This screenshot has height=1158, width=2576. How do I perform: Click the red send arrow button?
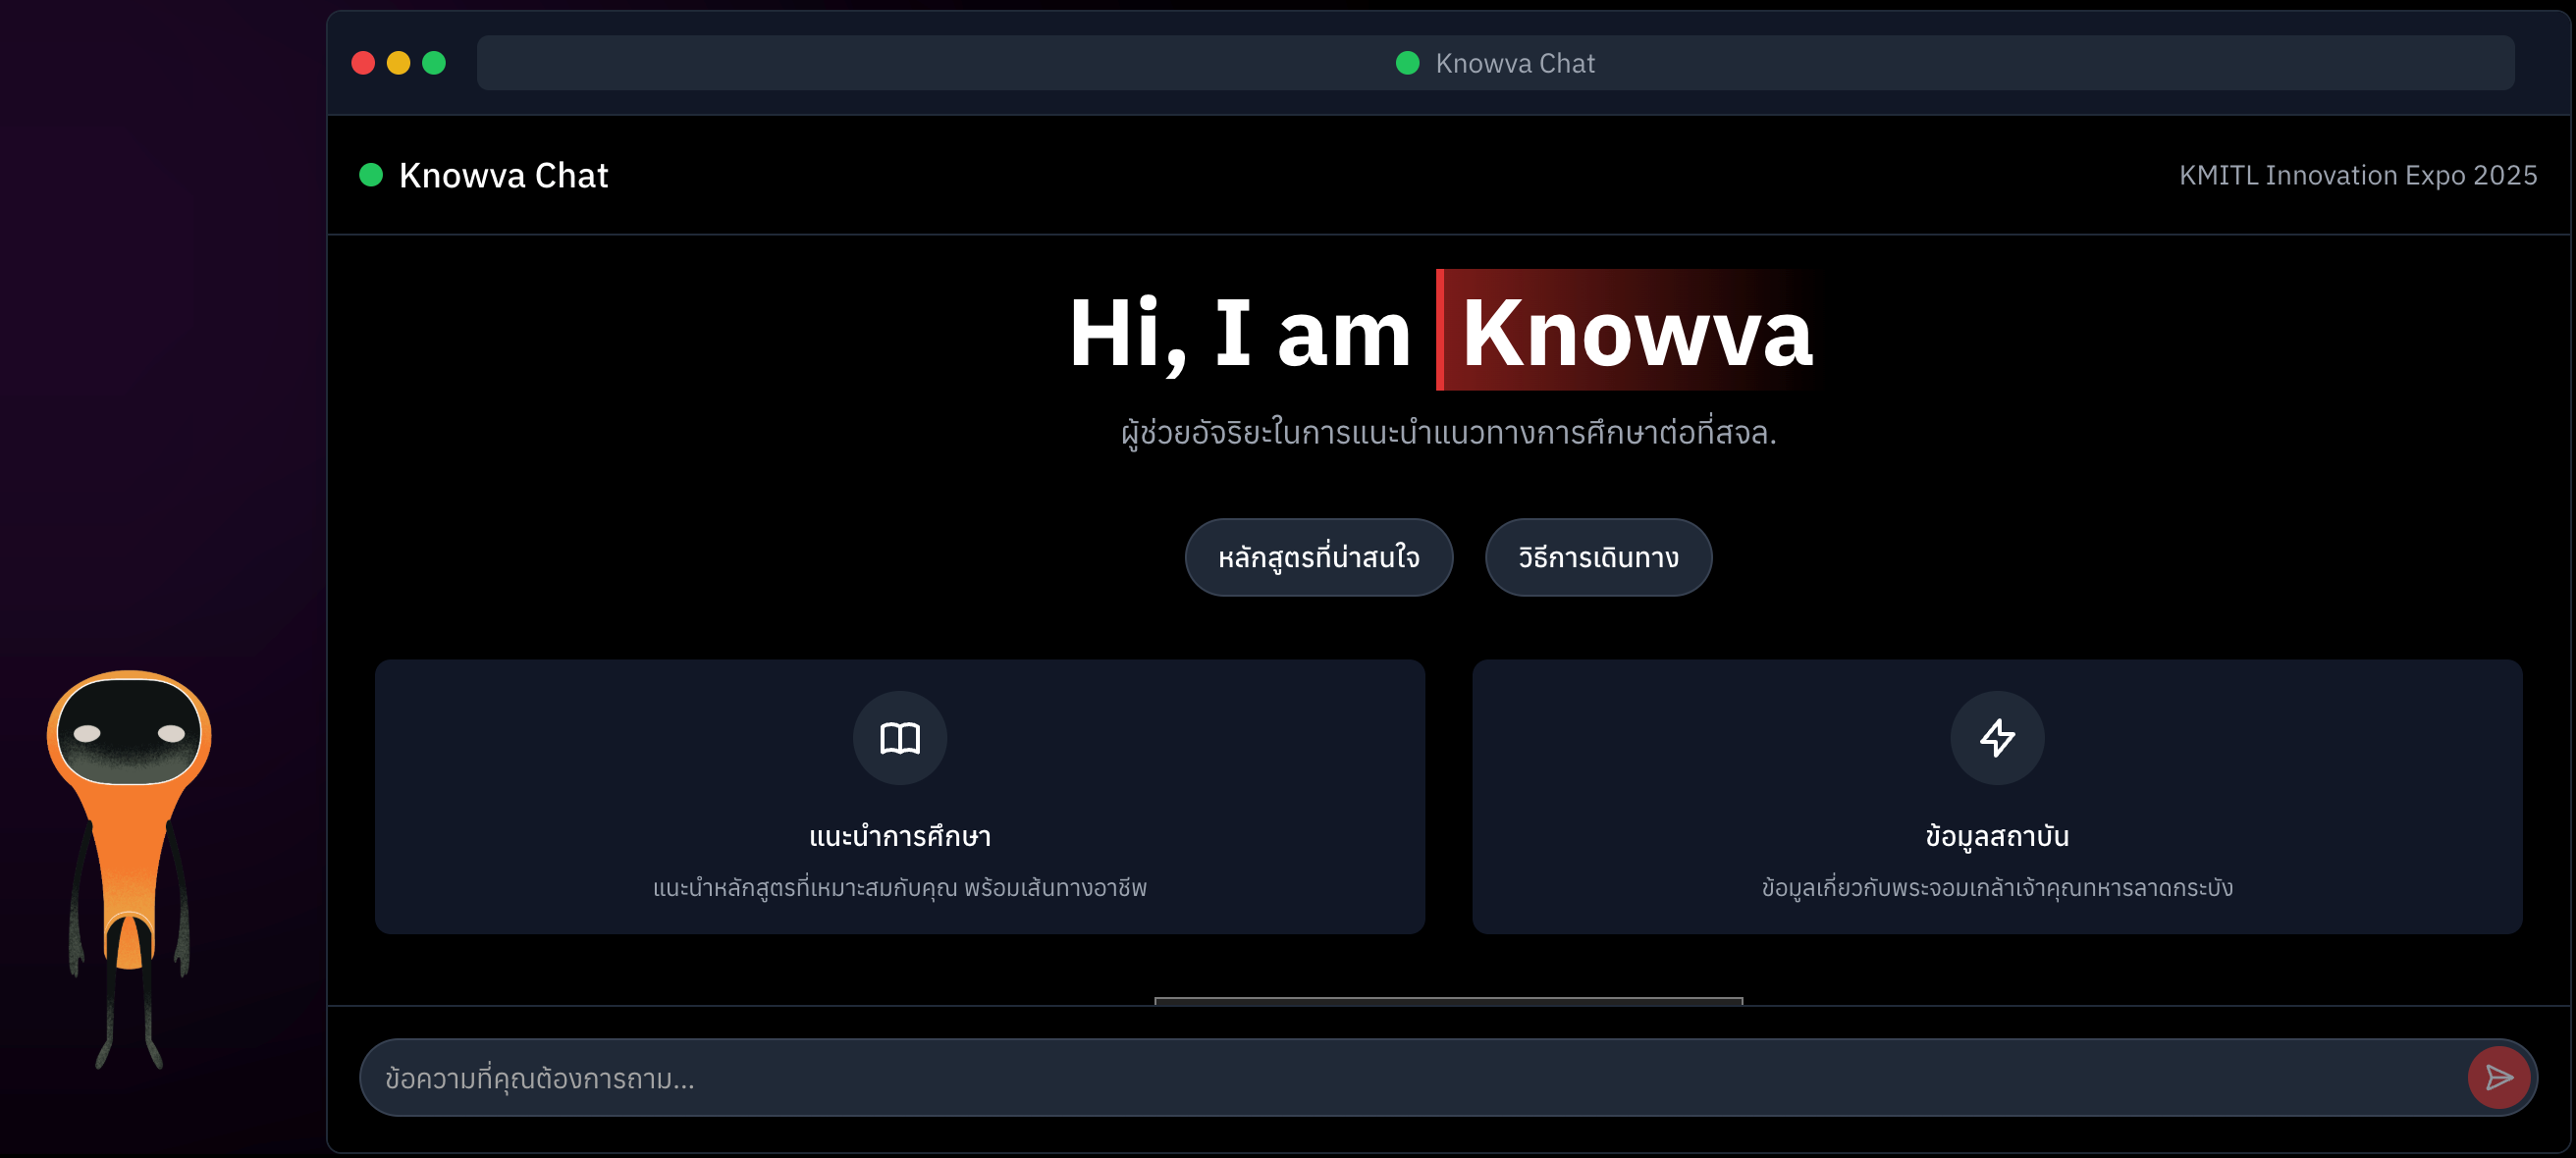(2498, 1077)
